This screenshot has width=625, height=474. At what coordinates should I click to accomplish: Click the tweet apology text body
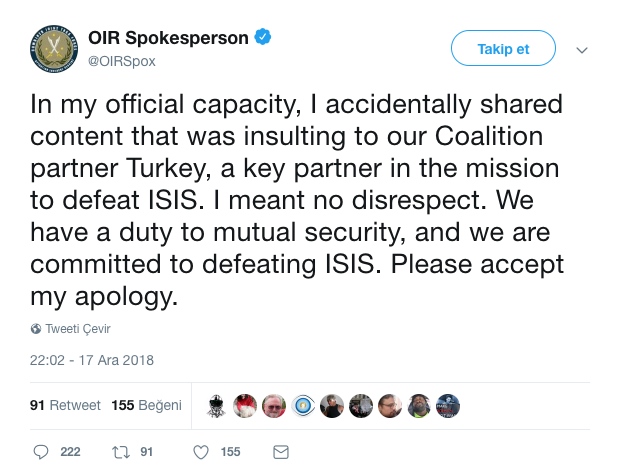tap(297, 198)
